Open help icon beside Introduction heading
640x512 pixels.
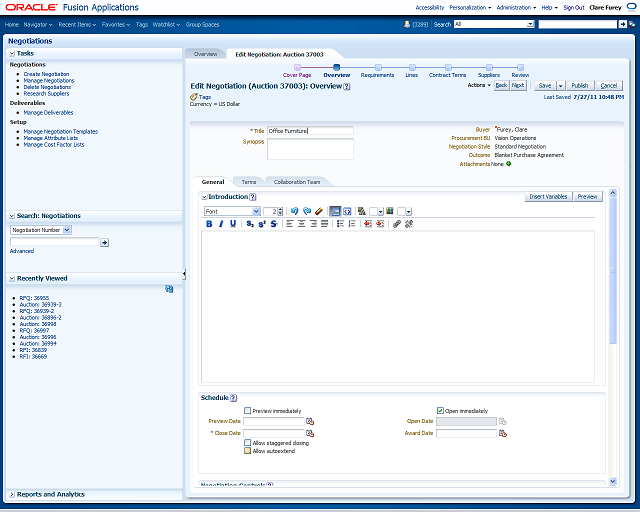click(253, 197)
